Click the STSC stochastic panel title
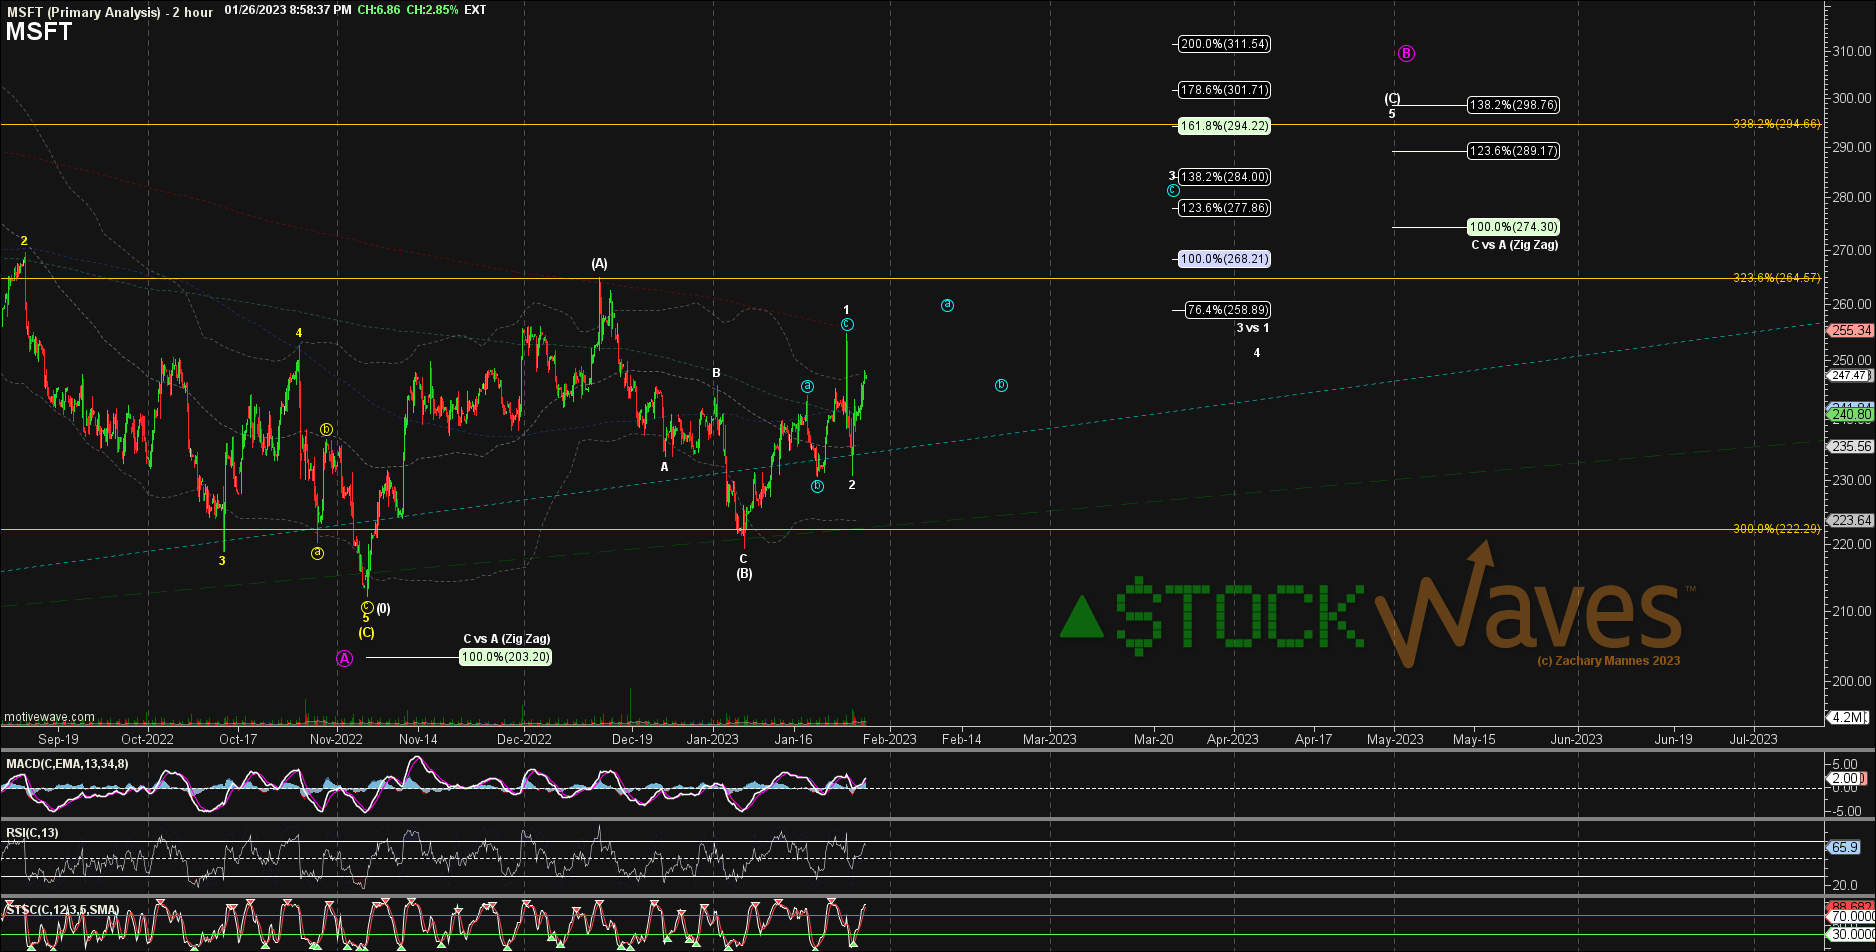Image resolution: width=1876 pixels, height=952 pixels. point(63,910)
